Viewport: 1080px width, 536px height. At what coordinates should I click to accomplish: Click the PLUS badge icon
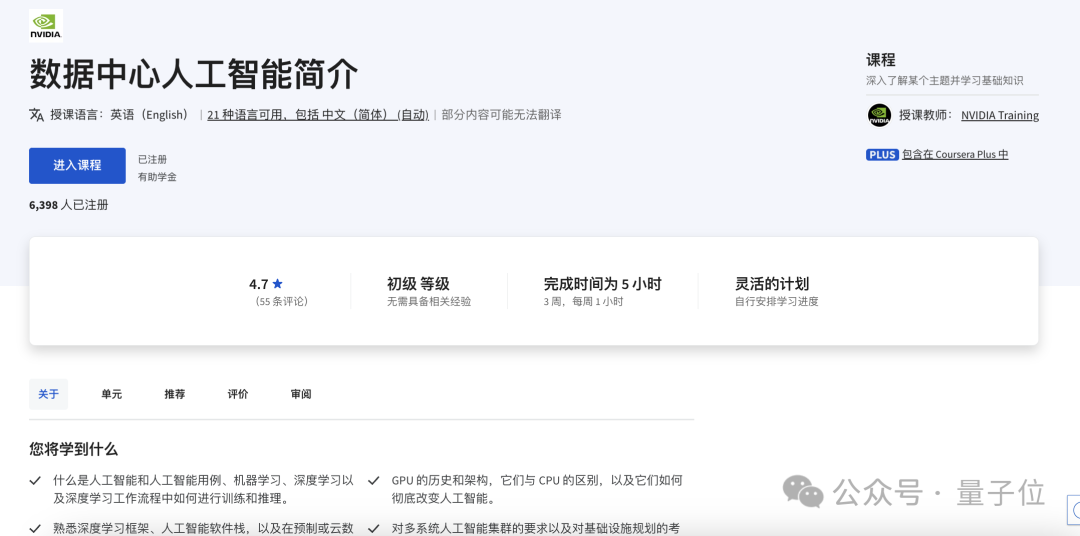882,155
